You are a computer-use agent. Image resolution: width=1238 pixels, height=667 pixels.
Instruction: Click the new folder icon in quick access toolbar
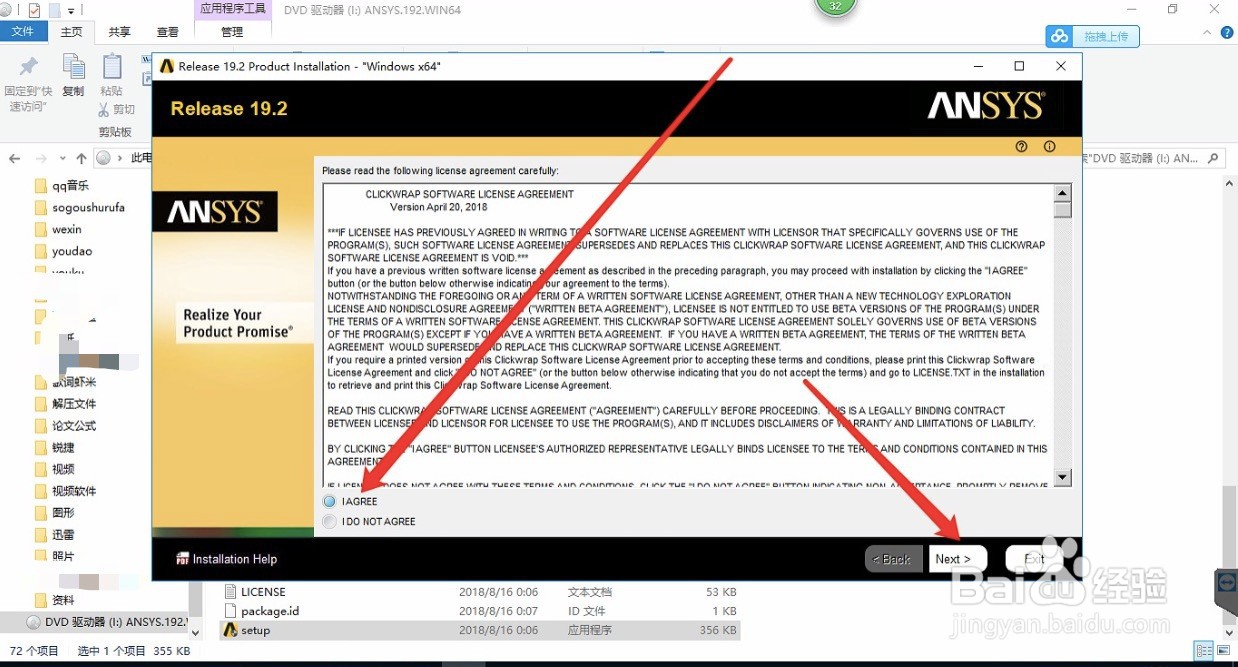pyautogui.click(x=55, y=10)
